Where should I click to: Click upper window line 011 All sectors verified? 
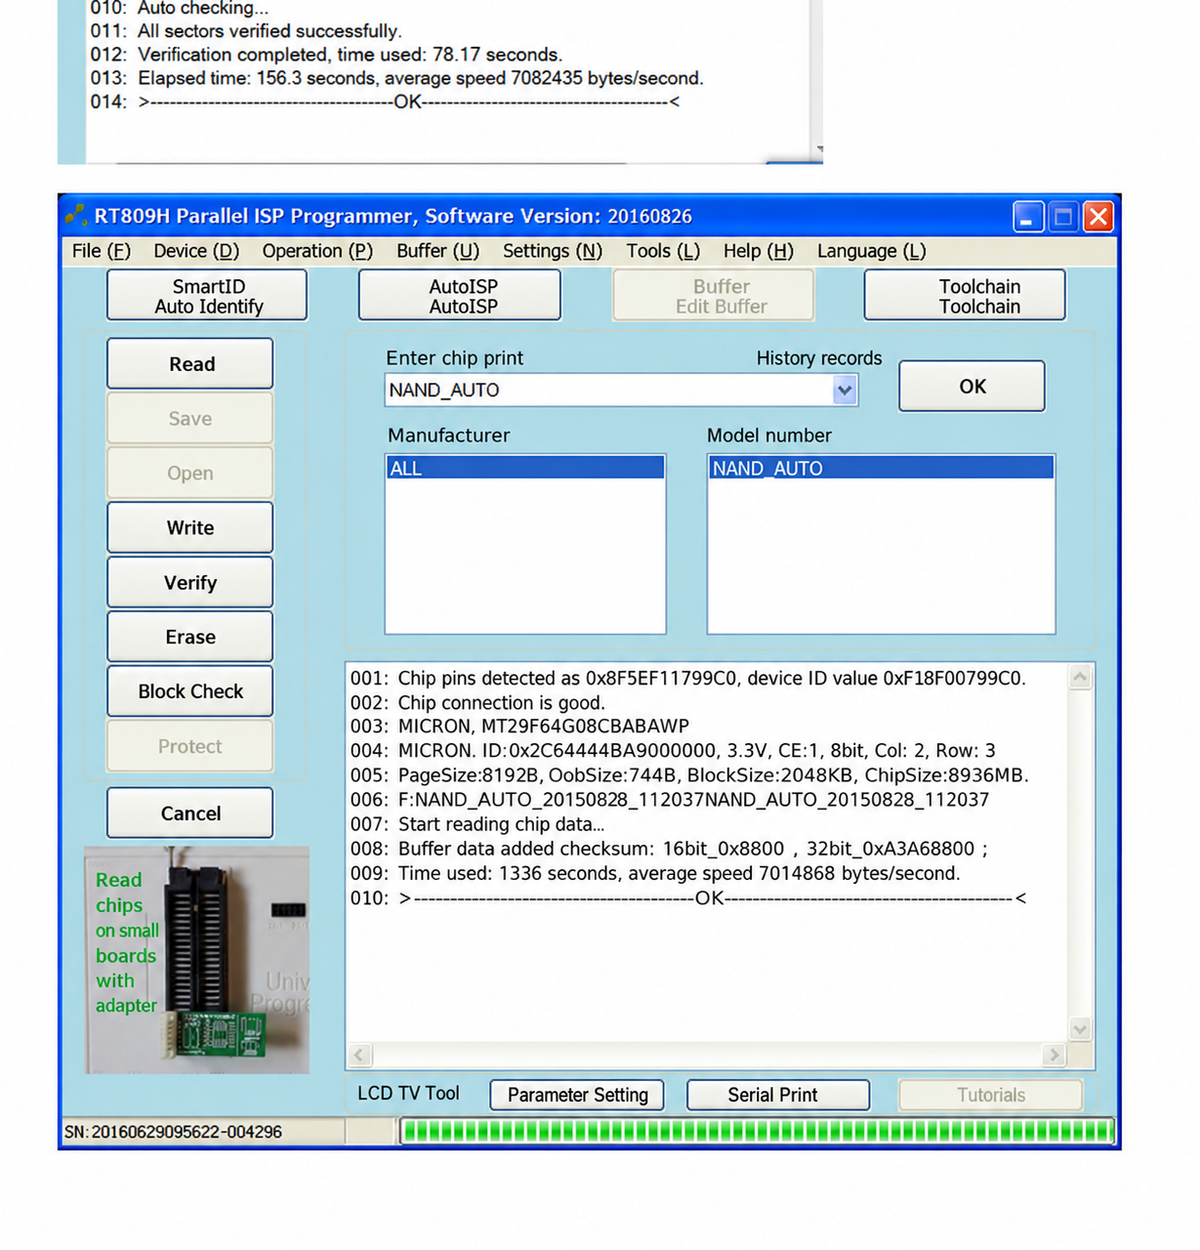coord(246,31)
